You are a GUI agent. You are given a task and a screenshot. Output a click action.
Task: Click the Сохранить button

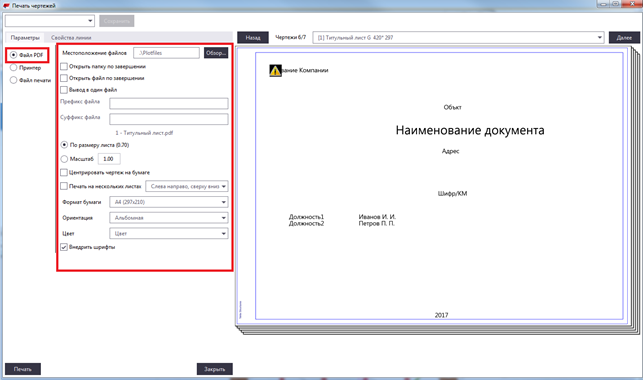pos(116,21)
